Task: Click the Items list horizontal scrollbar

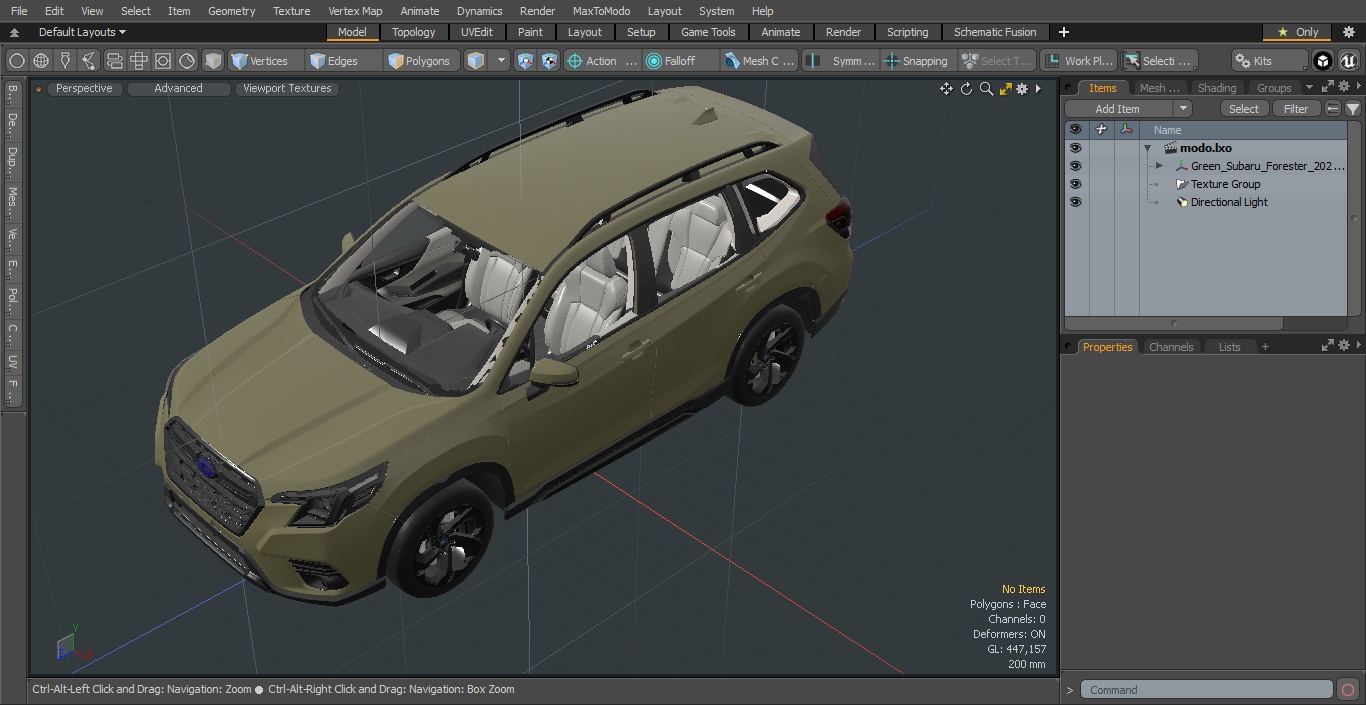Action: [1174, 324]
